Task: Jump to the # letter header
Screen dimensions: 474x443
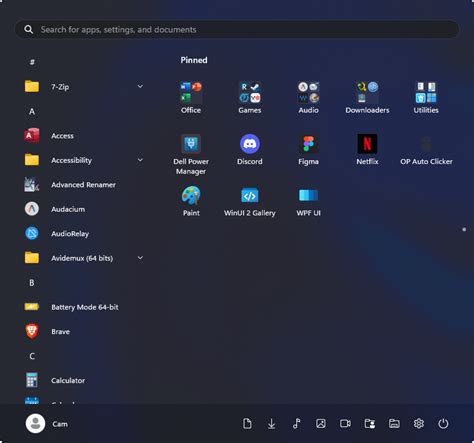Action: point(32,62)
